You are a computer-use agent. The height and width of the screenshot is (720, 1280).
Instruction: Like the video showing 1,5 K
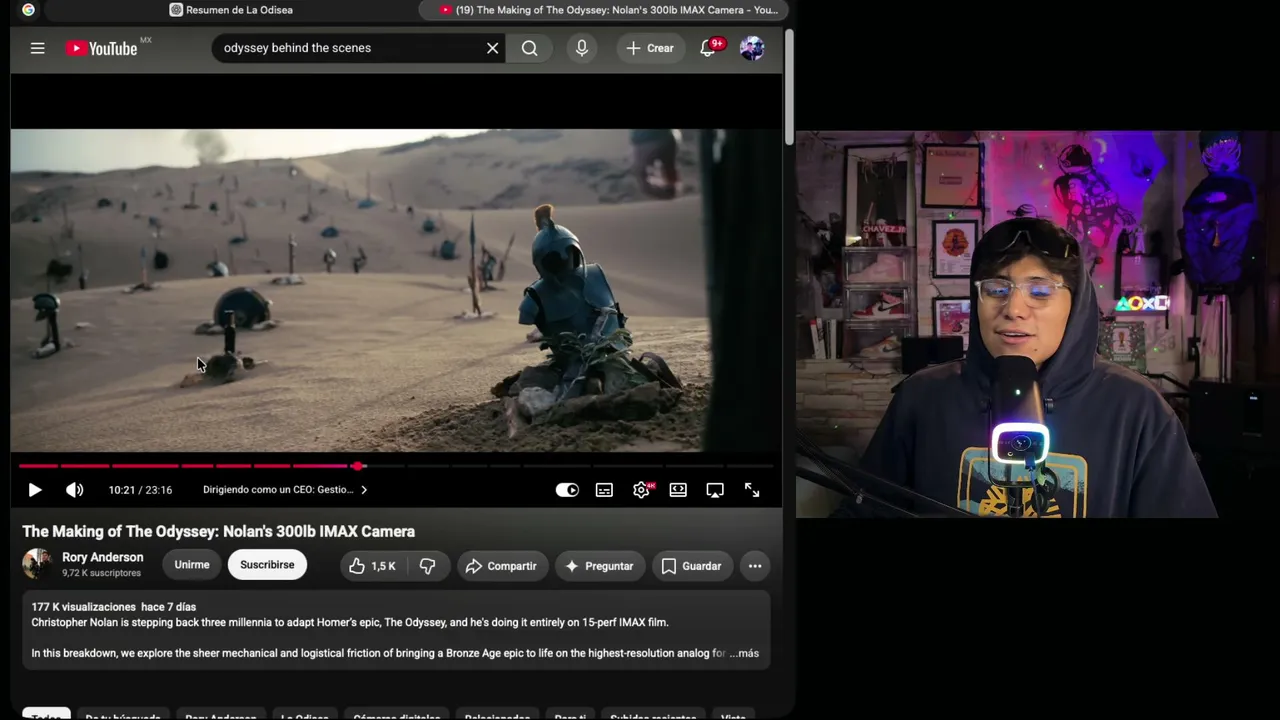pos(371,566)
